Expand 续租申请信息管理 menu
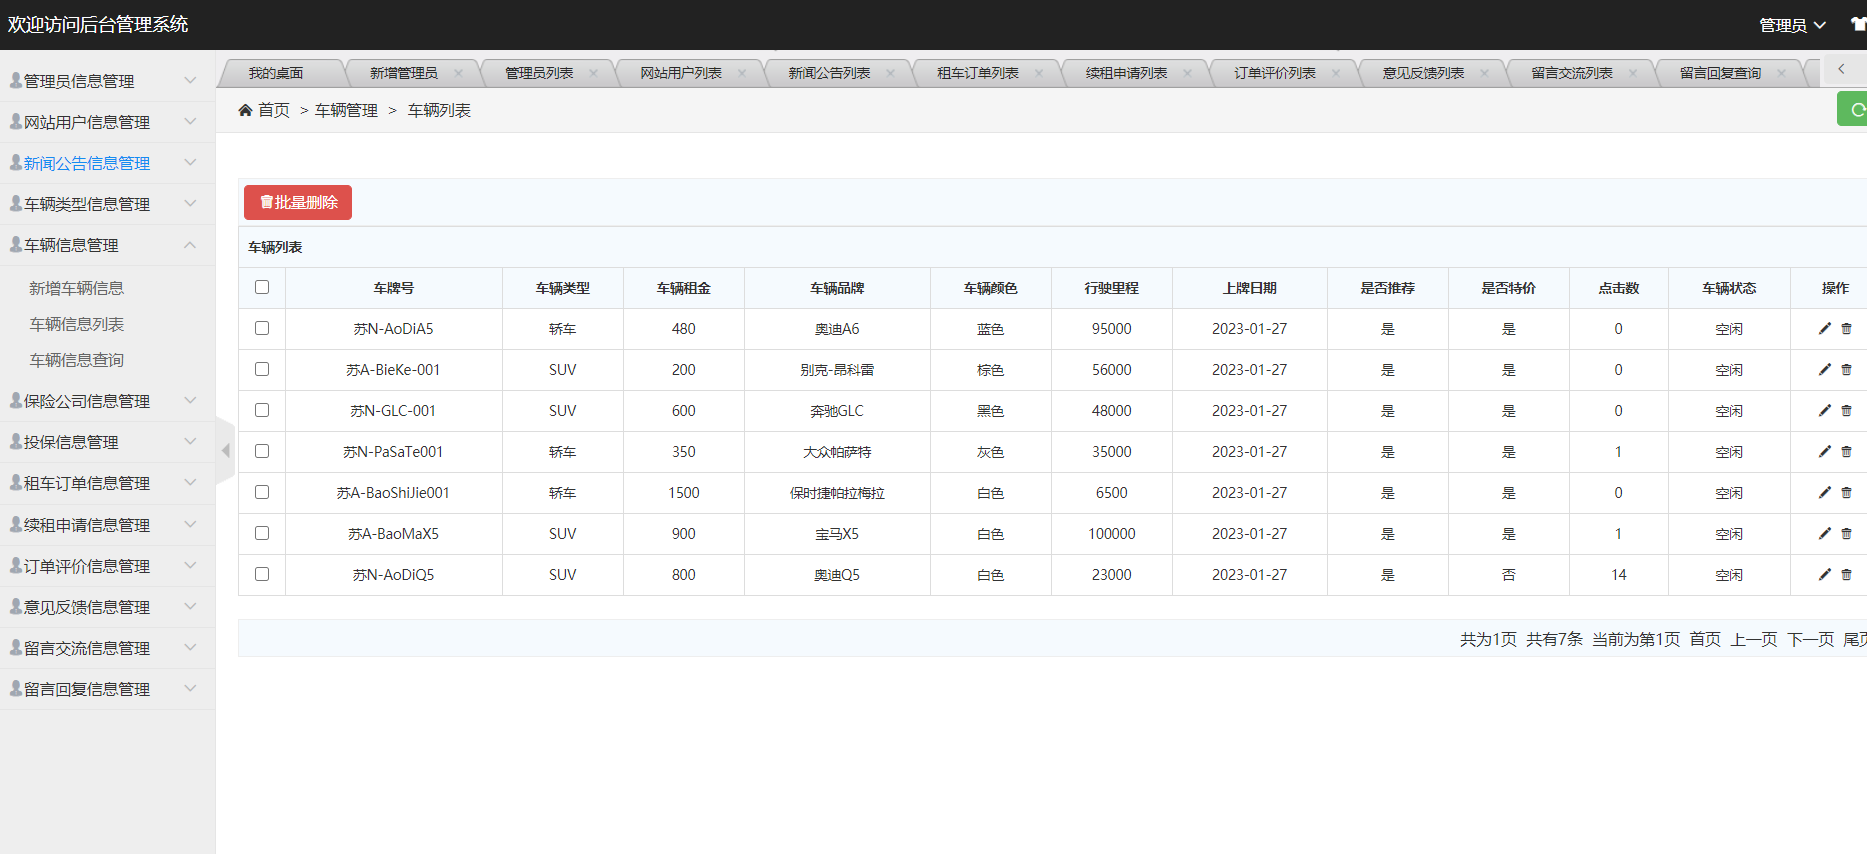1867x854 pixels. 107,525
